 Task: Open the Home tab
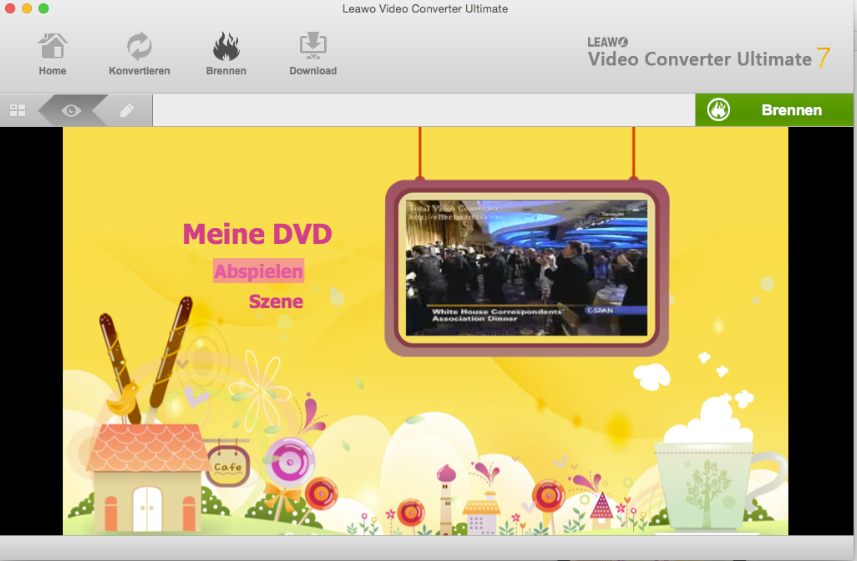52,54
